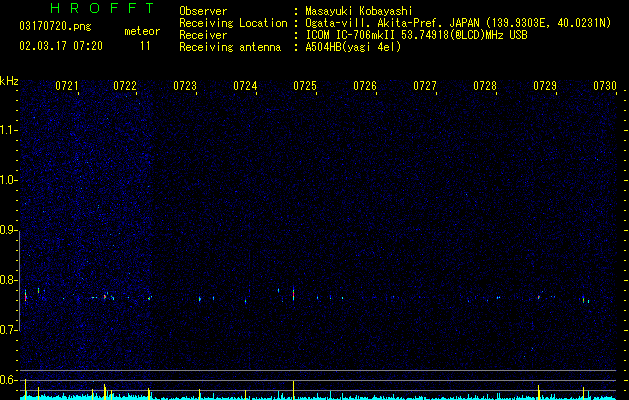This screenshot has width=629, height=400.
Task: Click the 1.1 kHz axis label
Action: 9,130
